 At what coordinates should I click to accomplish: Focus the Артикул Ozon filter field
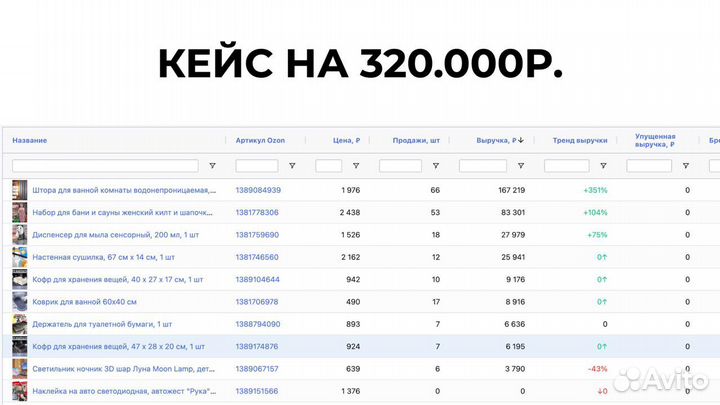[x=257, y=166]
